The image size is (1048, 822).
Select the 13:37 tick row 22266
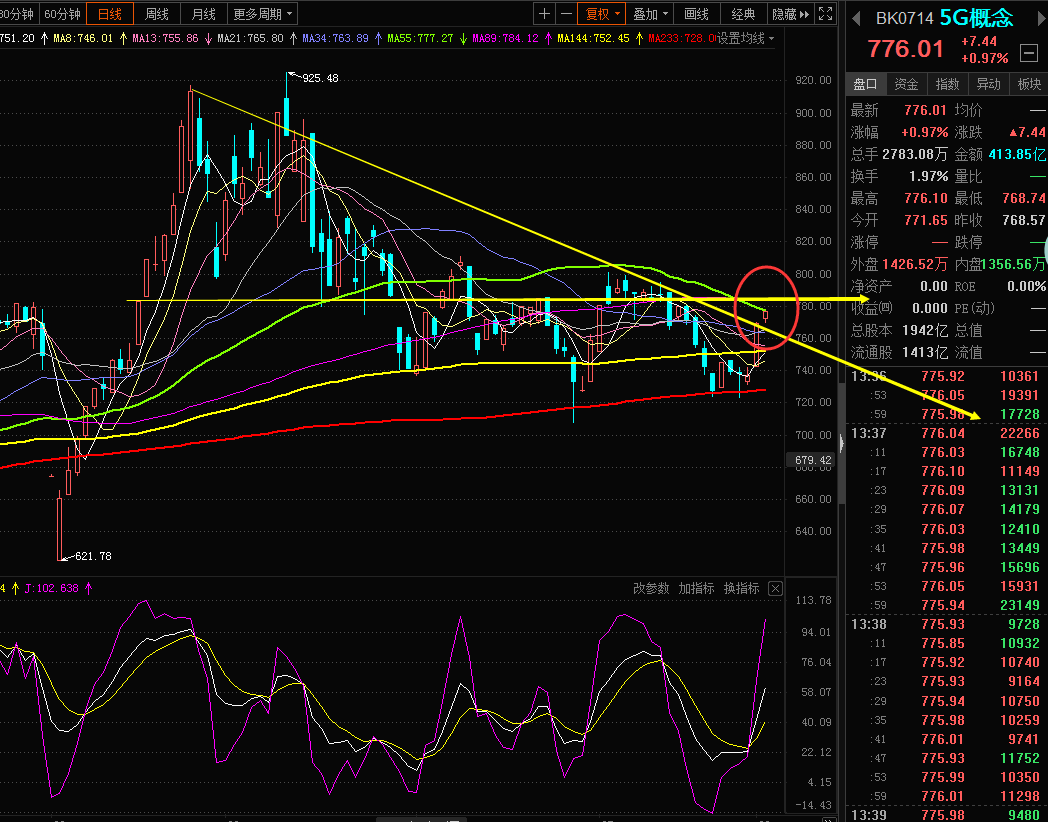[946, 433]
